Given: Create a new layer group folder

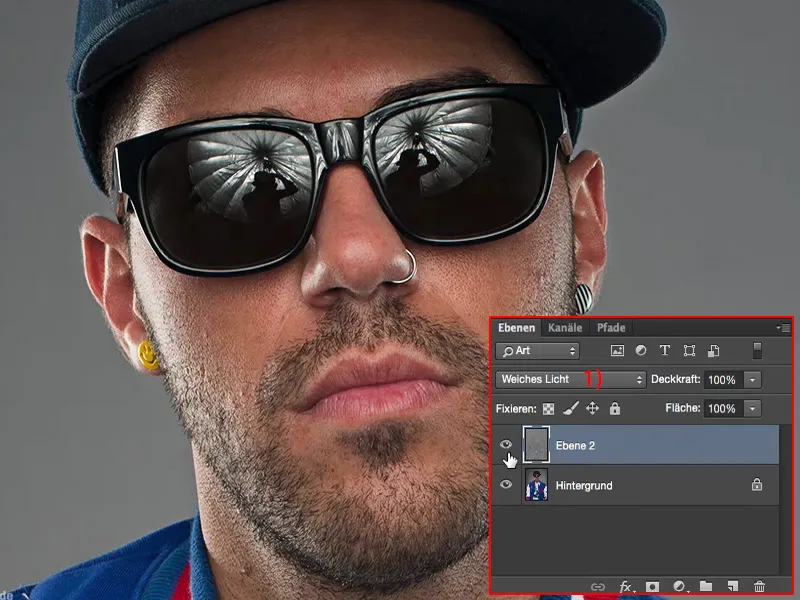Looking at the screenshot, I should point(706,586).
